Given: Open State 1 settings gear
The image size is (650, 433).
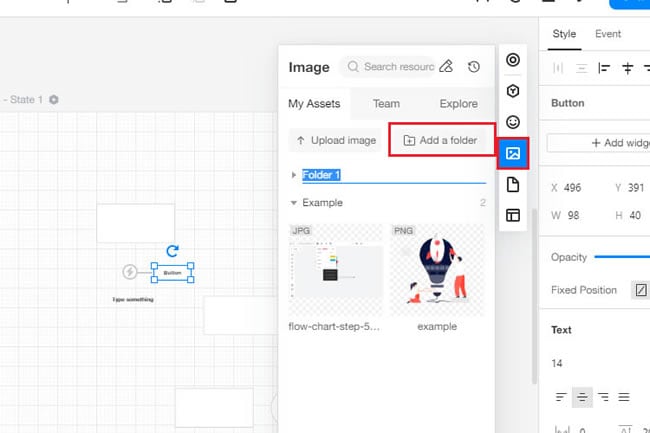Looking at the screenshot, I should point(54,99).
